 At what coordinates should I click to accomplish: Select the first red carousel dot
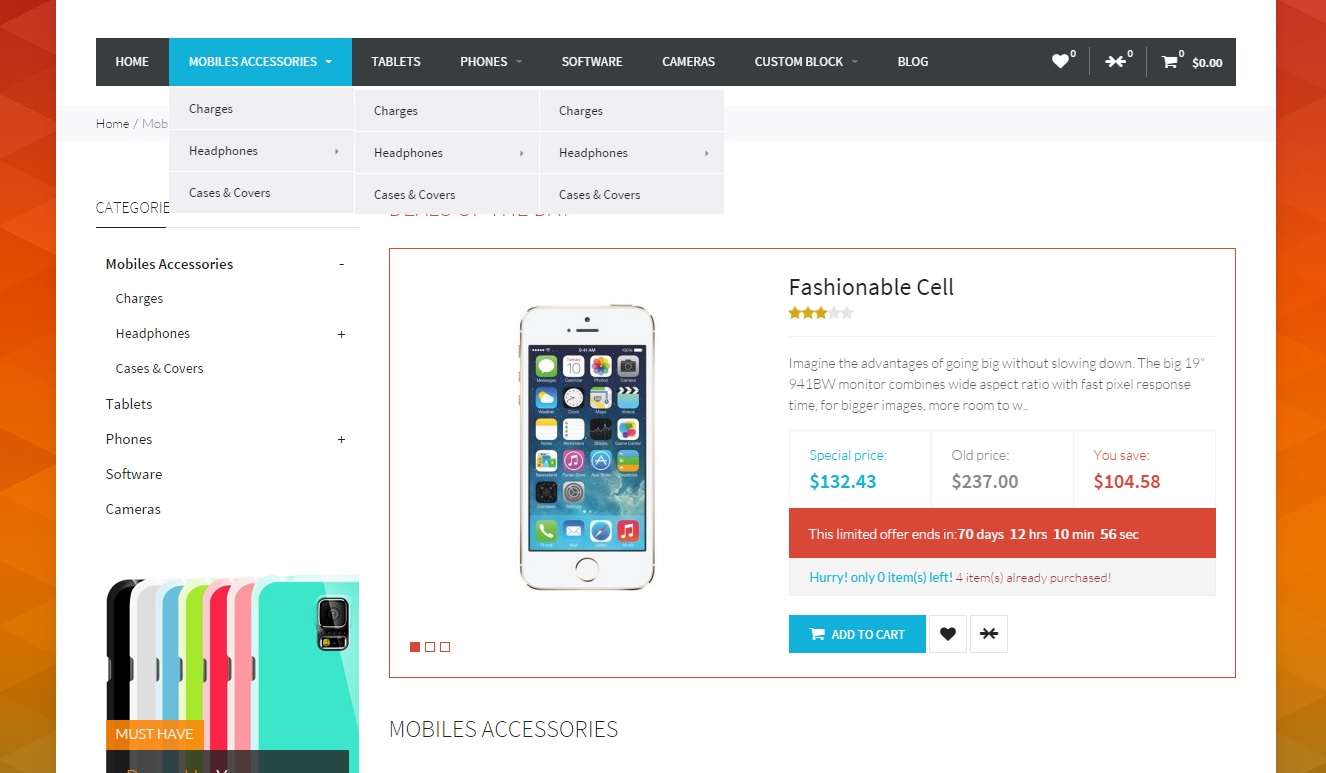pos(415,647)
